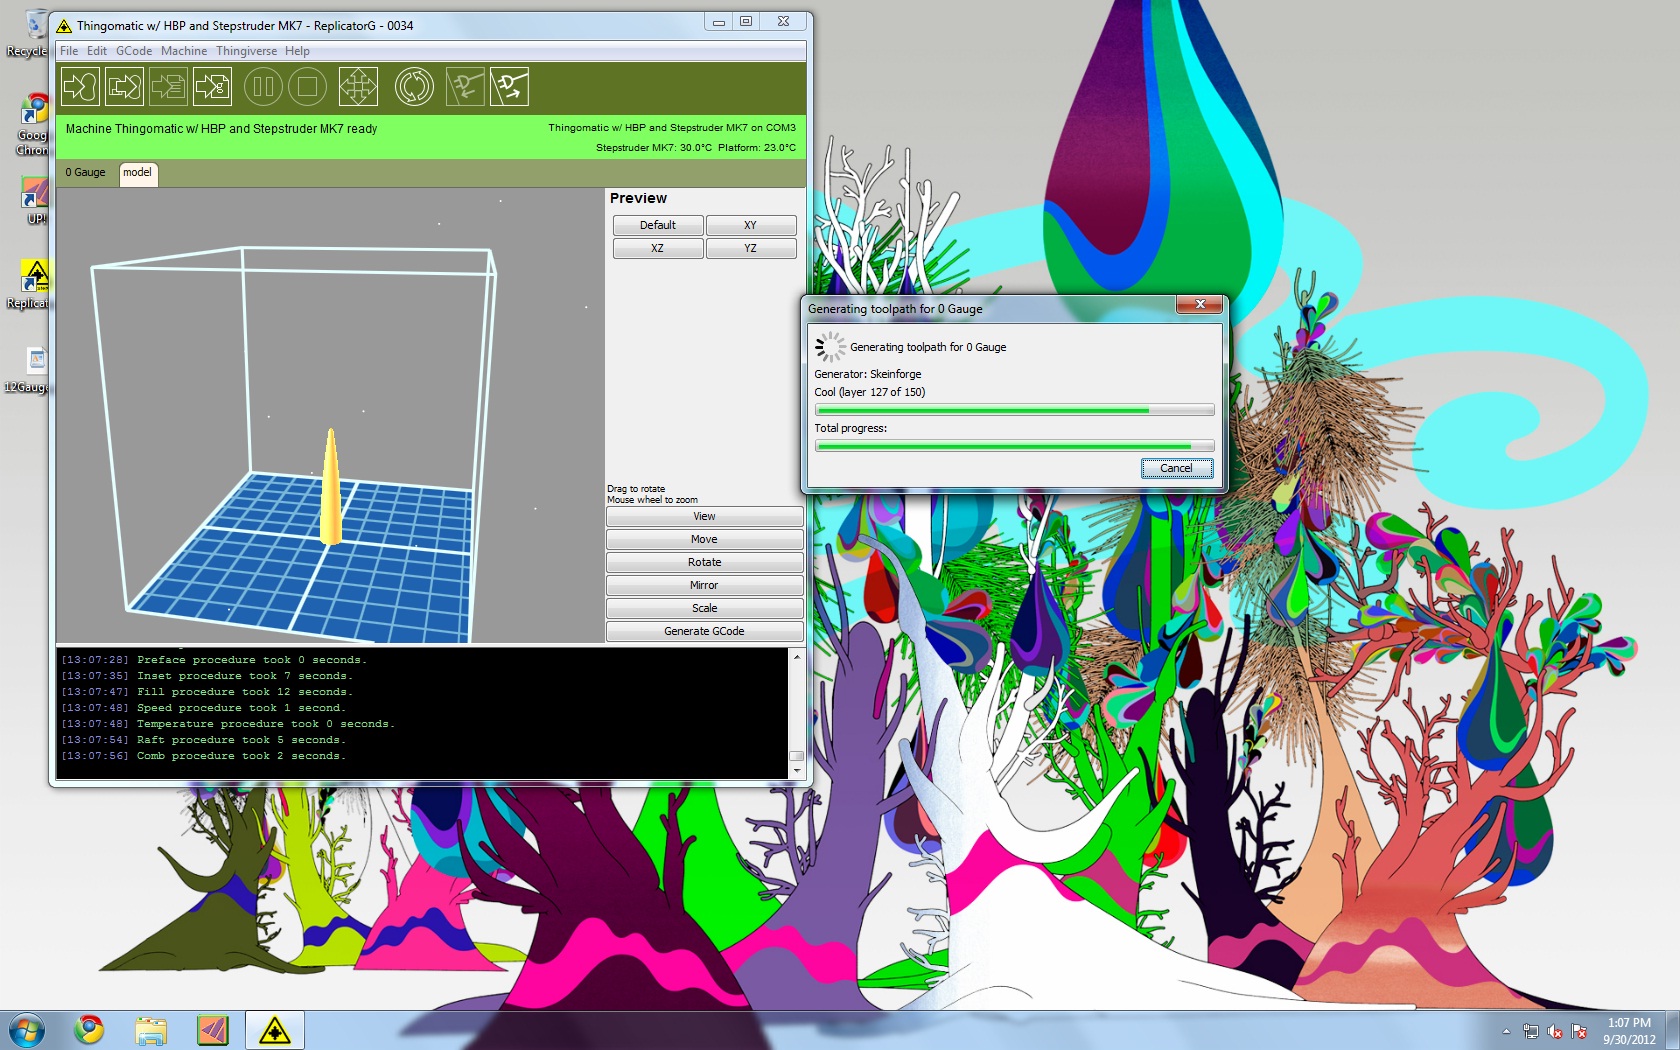Image resolution: width=1680 pixels, height=1050 pixels.
Task: Click the Reset machine circular arrows icon
Action: point(414,87)
